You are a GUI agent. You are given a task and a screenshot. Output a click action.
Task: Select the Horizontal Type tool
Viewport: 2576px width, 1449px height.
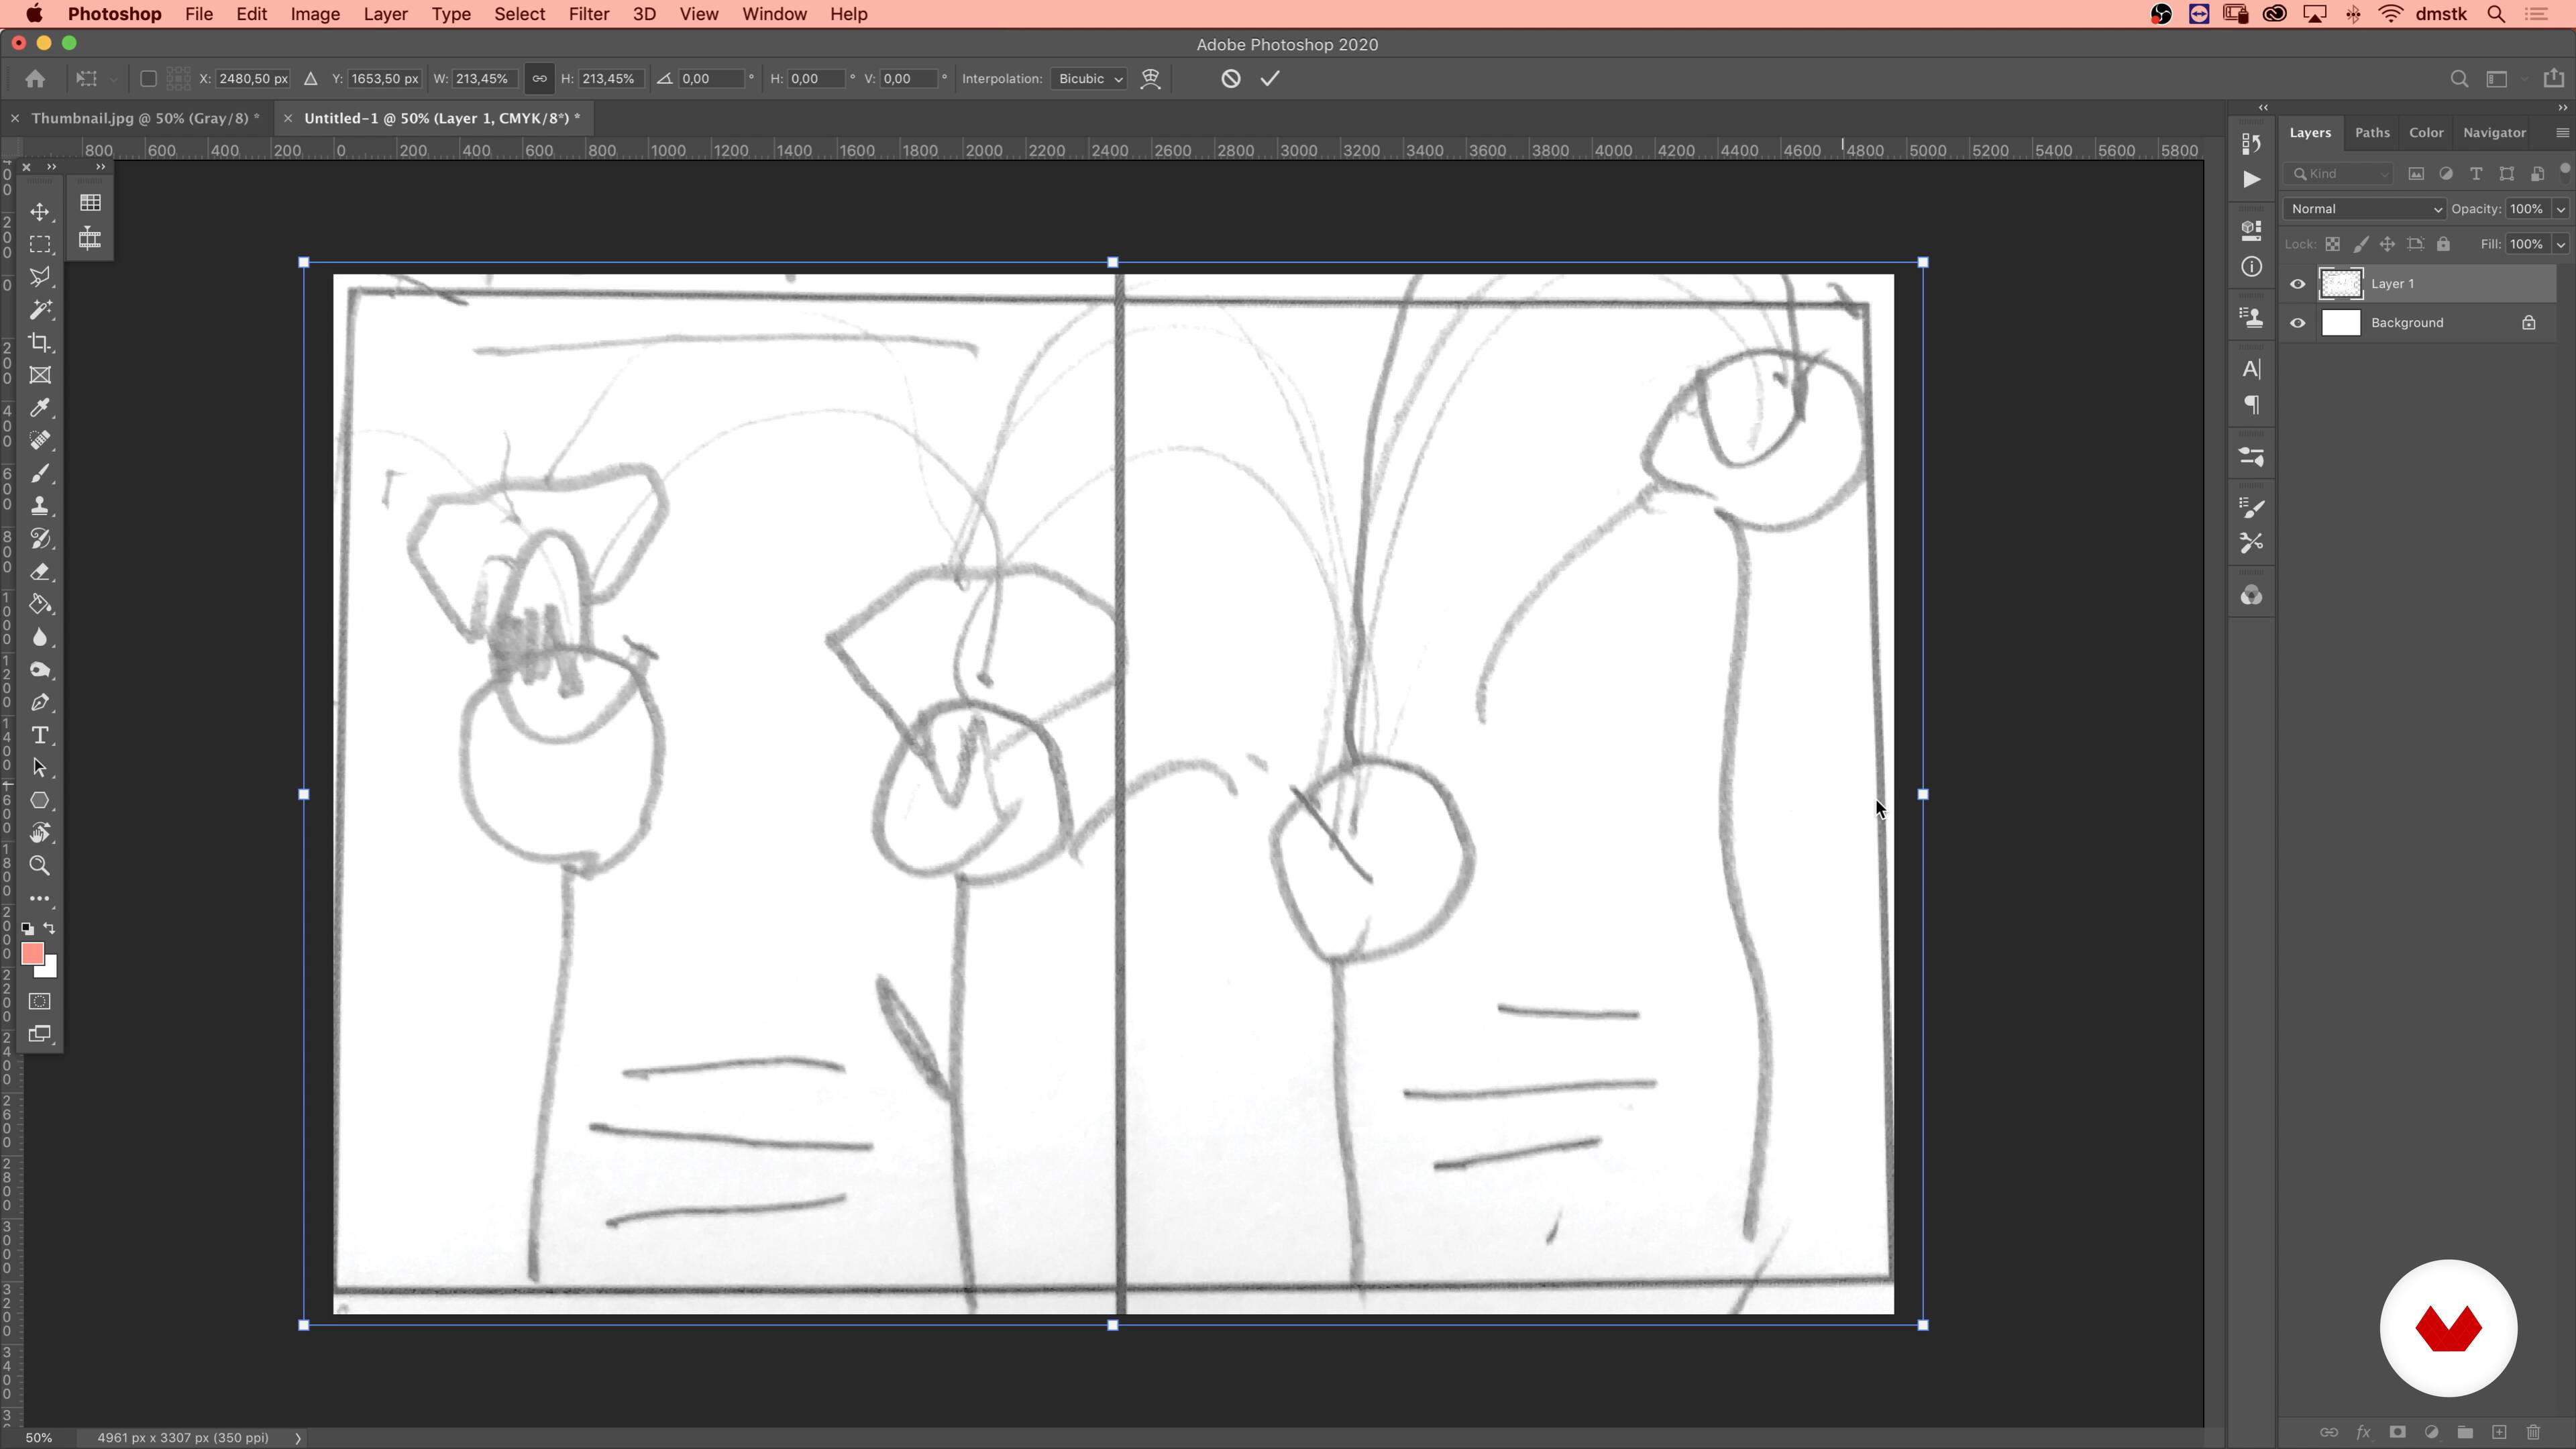[x=40, y=735]
